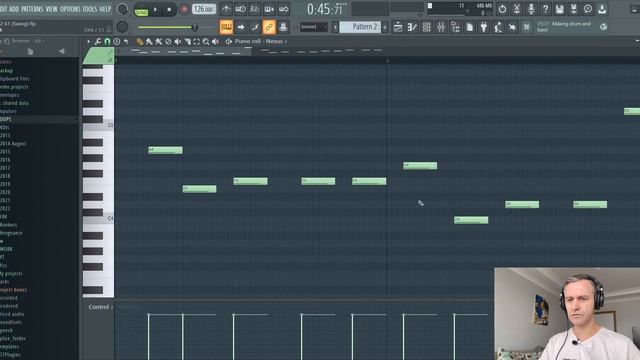Viewport: 640px width, 360px height.
Task: Click the step editing arrow icon
Action: coord(240,27)
